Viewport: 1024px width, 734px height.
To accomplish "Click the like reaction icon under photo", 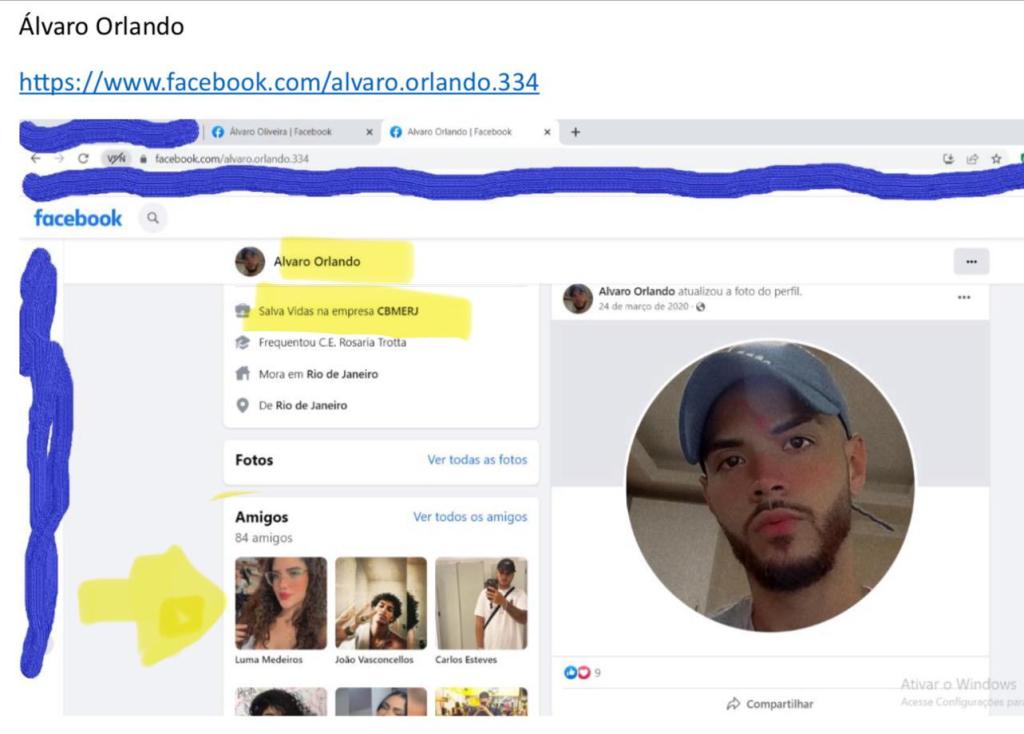I will pos(569,672).
